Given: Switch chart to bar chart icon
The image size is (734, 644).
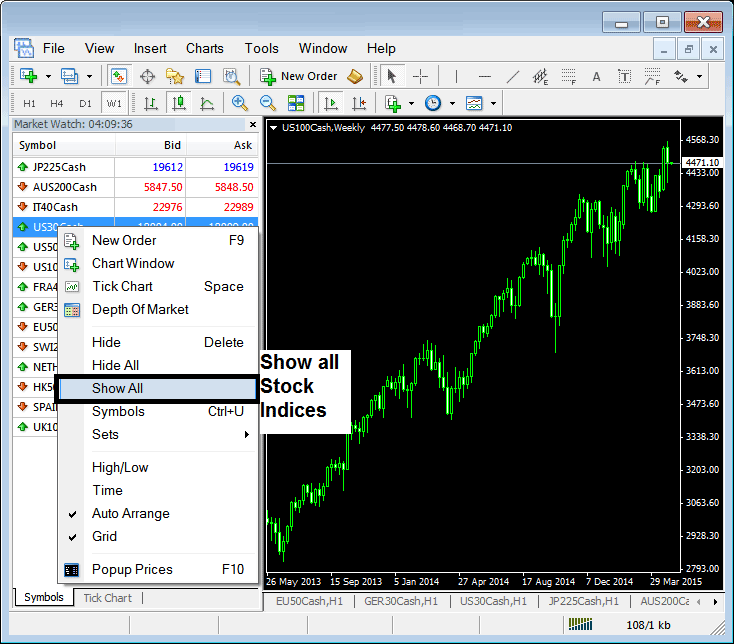Looking at the screenshot, I should tap(150, 103).
